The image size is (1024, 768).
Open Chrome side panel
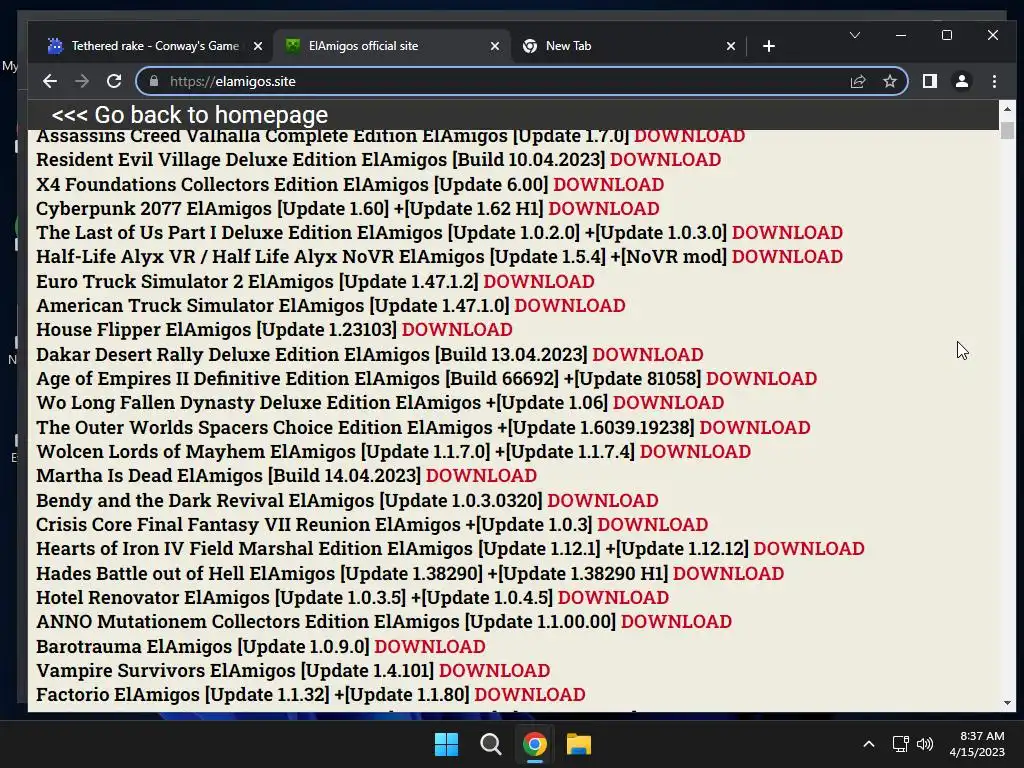tap(930, 81)
